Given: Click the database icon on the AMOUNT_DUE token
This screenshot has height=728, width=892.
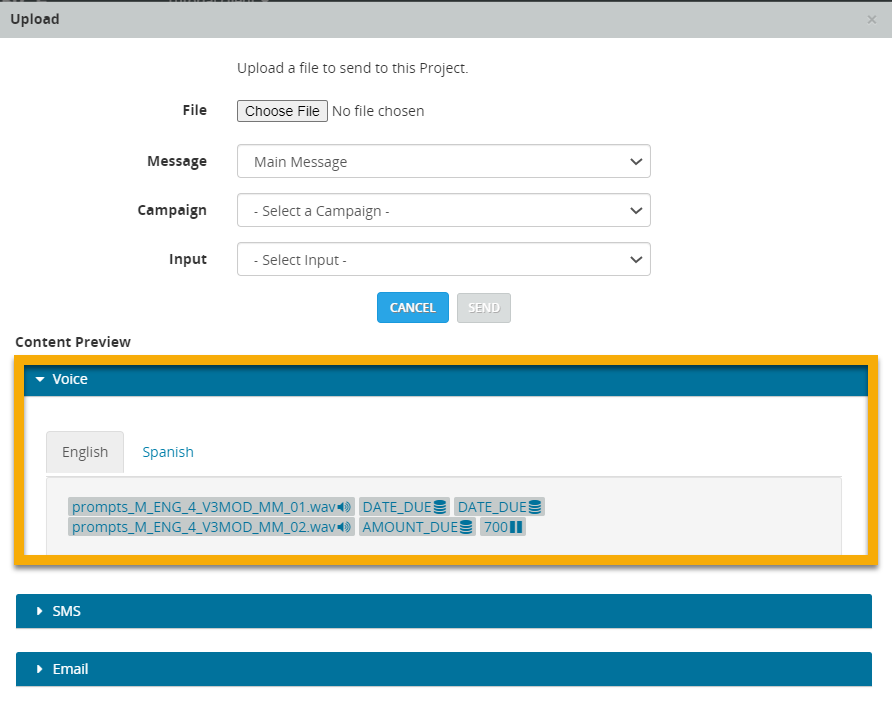Looking at the screenshot, I should click(464, 526).
